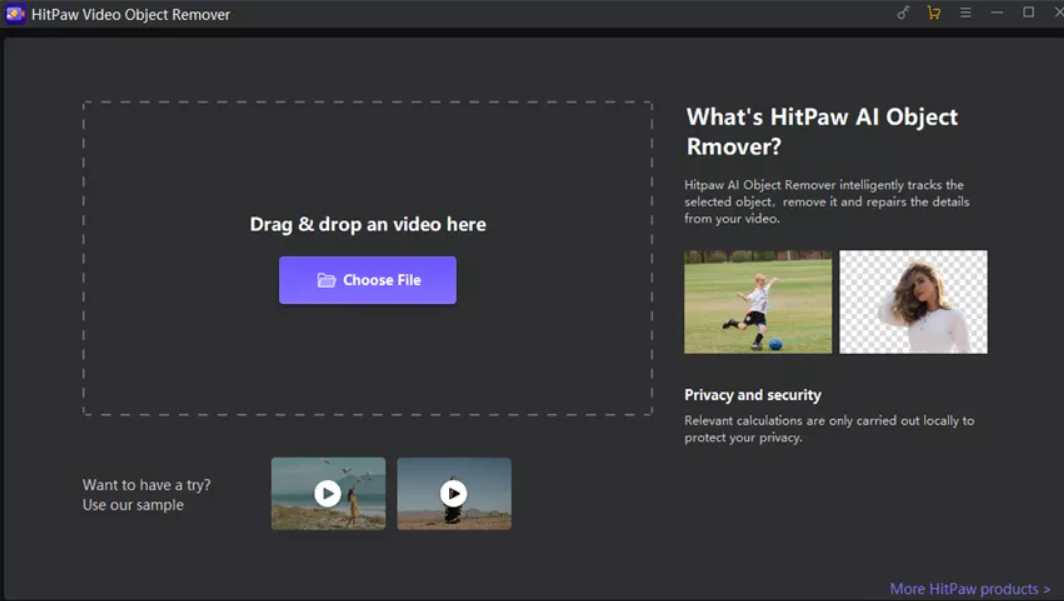
Task: Play the second desert sample video
Action: coord(454,493)
